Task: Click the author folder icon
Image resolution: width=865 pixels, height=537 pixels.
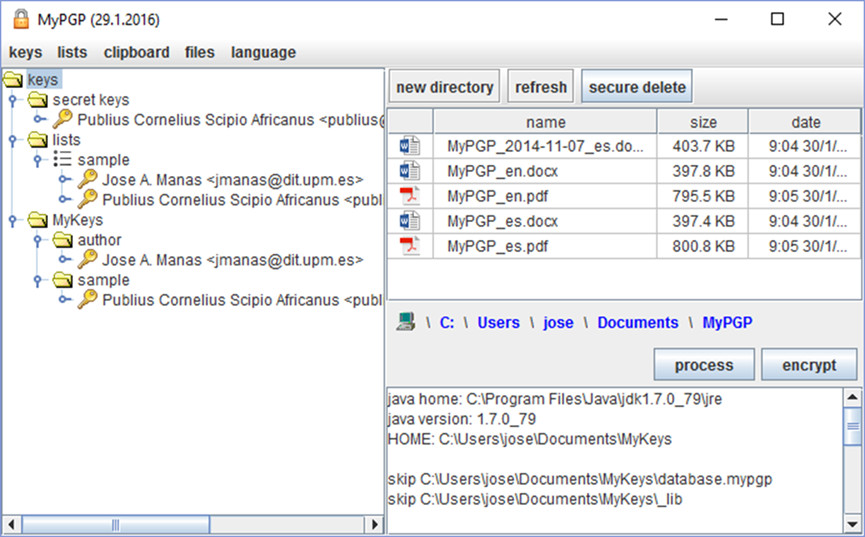Action: coord(63,240)
